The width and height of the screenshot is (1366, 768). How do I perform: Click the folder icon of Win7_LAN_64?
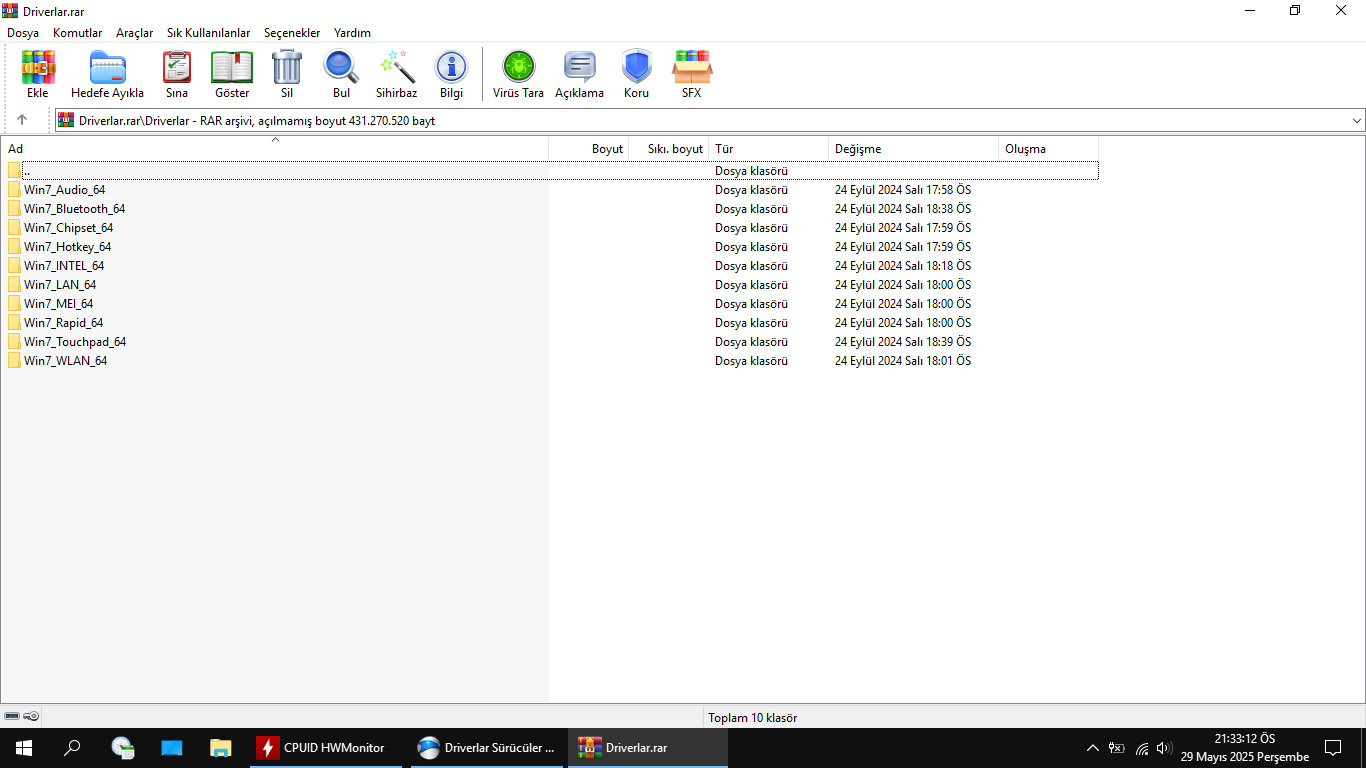coord(14,285)
